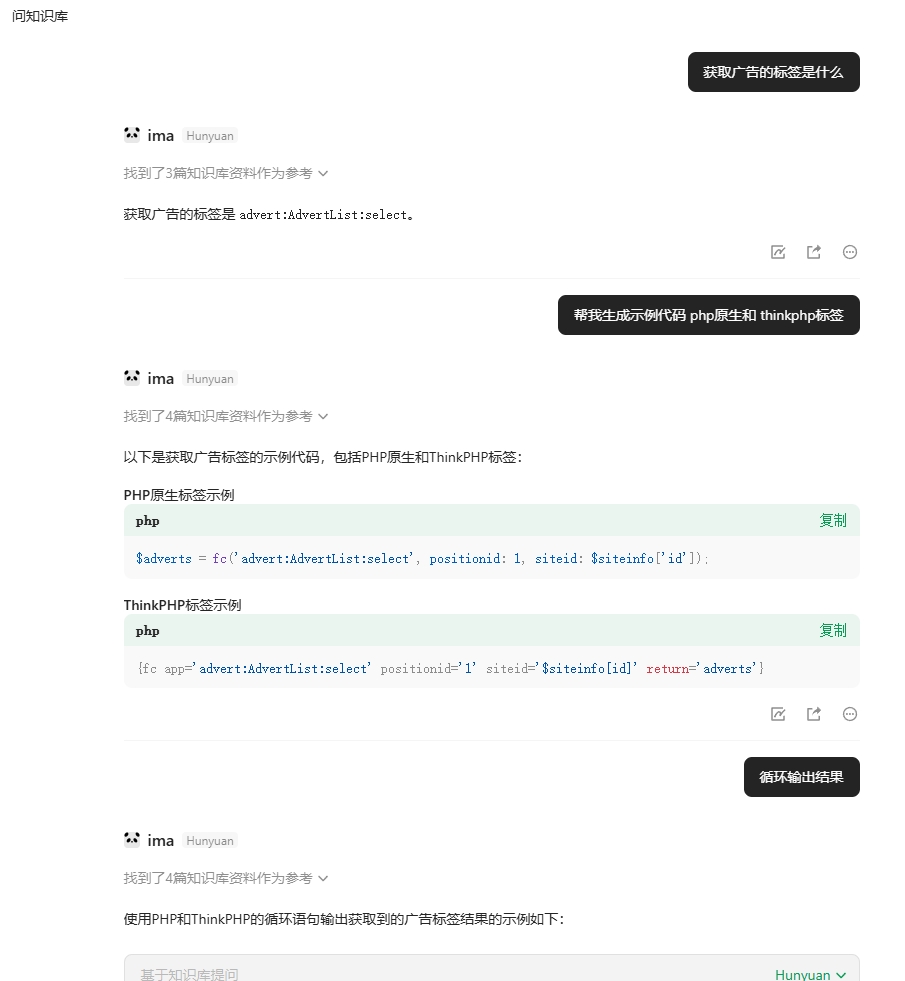
Task: Copy the PHP原生 code block with 复制
Action: [832, 521]
